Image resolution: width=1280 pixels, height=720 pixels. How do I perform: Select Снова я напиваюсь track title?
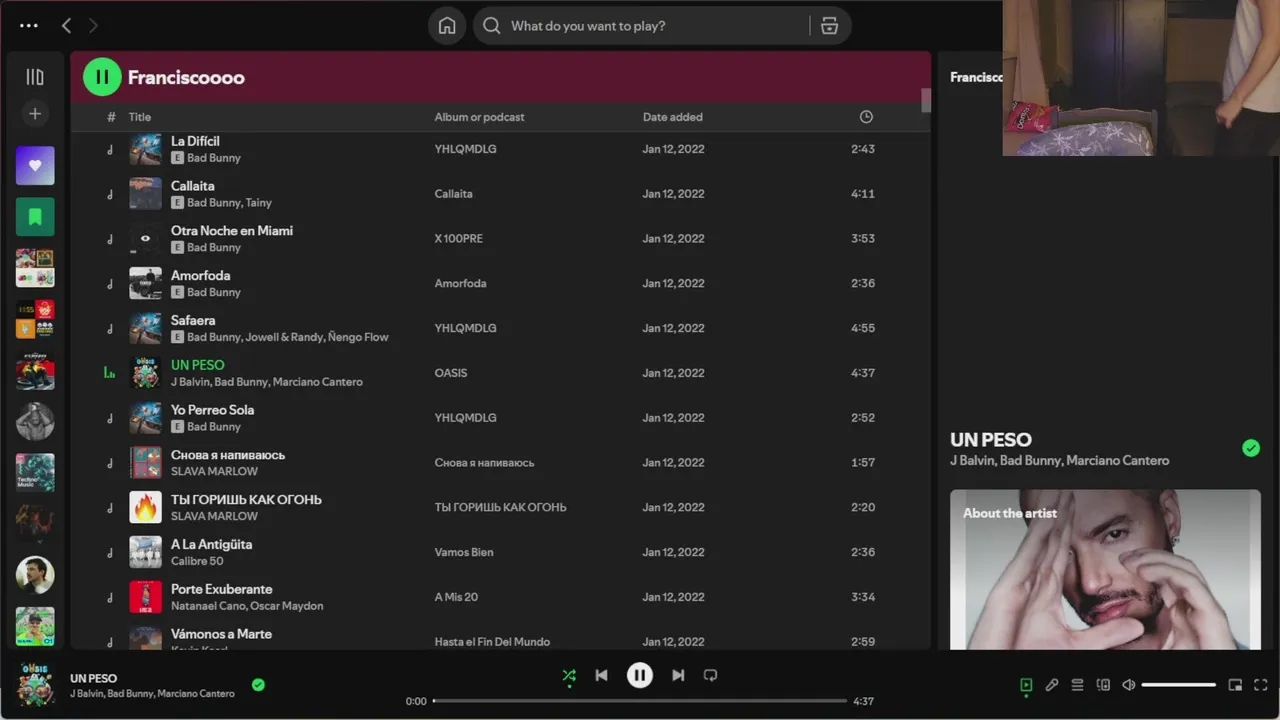(x=228, y=455)
